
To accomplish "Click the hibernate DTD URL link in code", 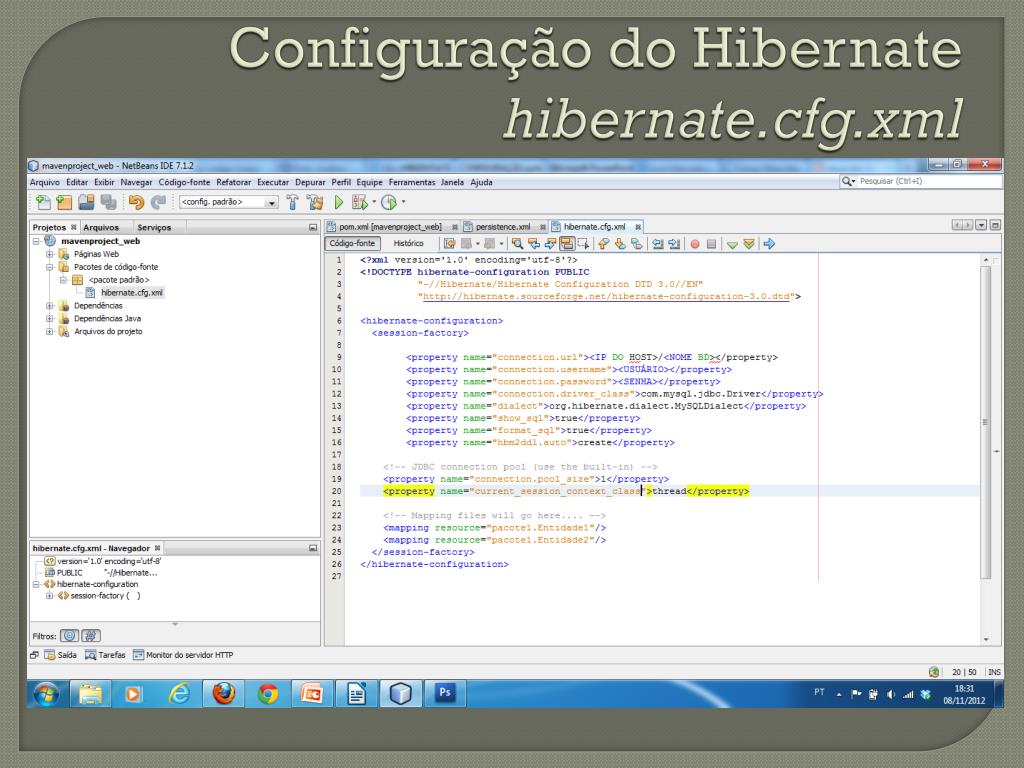I will click(606, 296).
